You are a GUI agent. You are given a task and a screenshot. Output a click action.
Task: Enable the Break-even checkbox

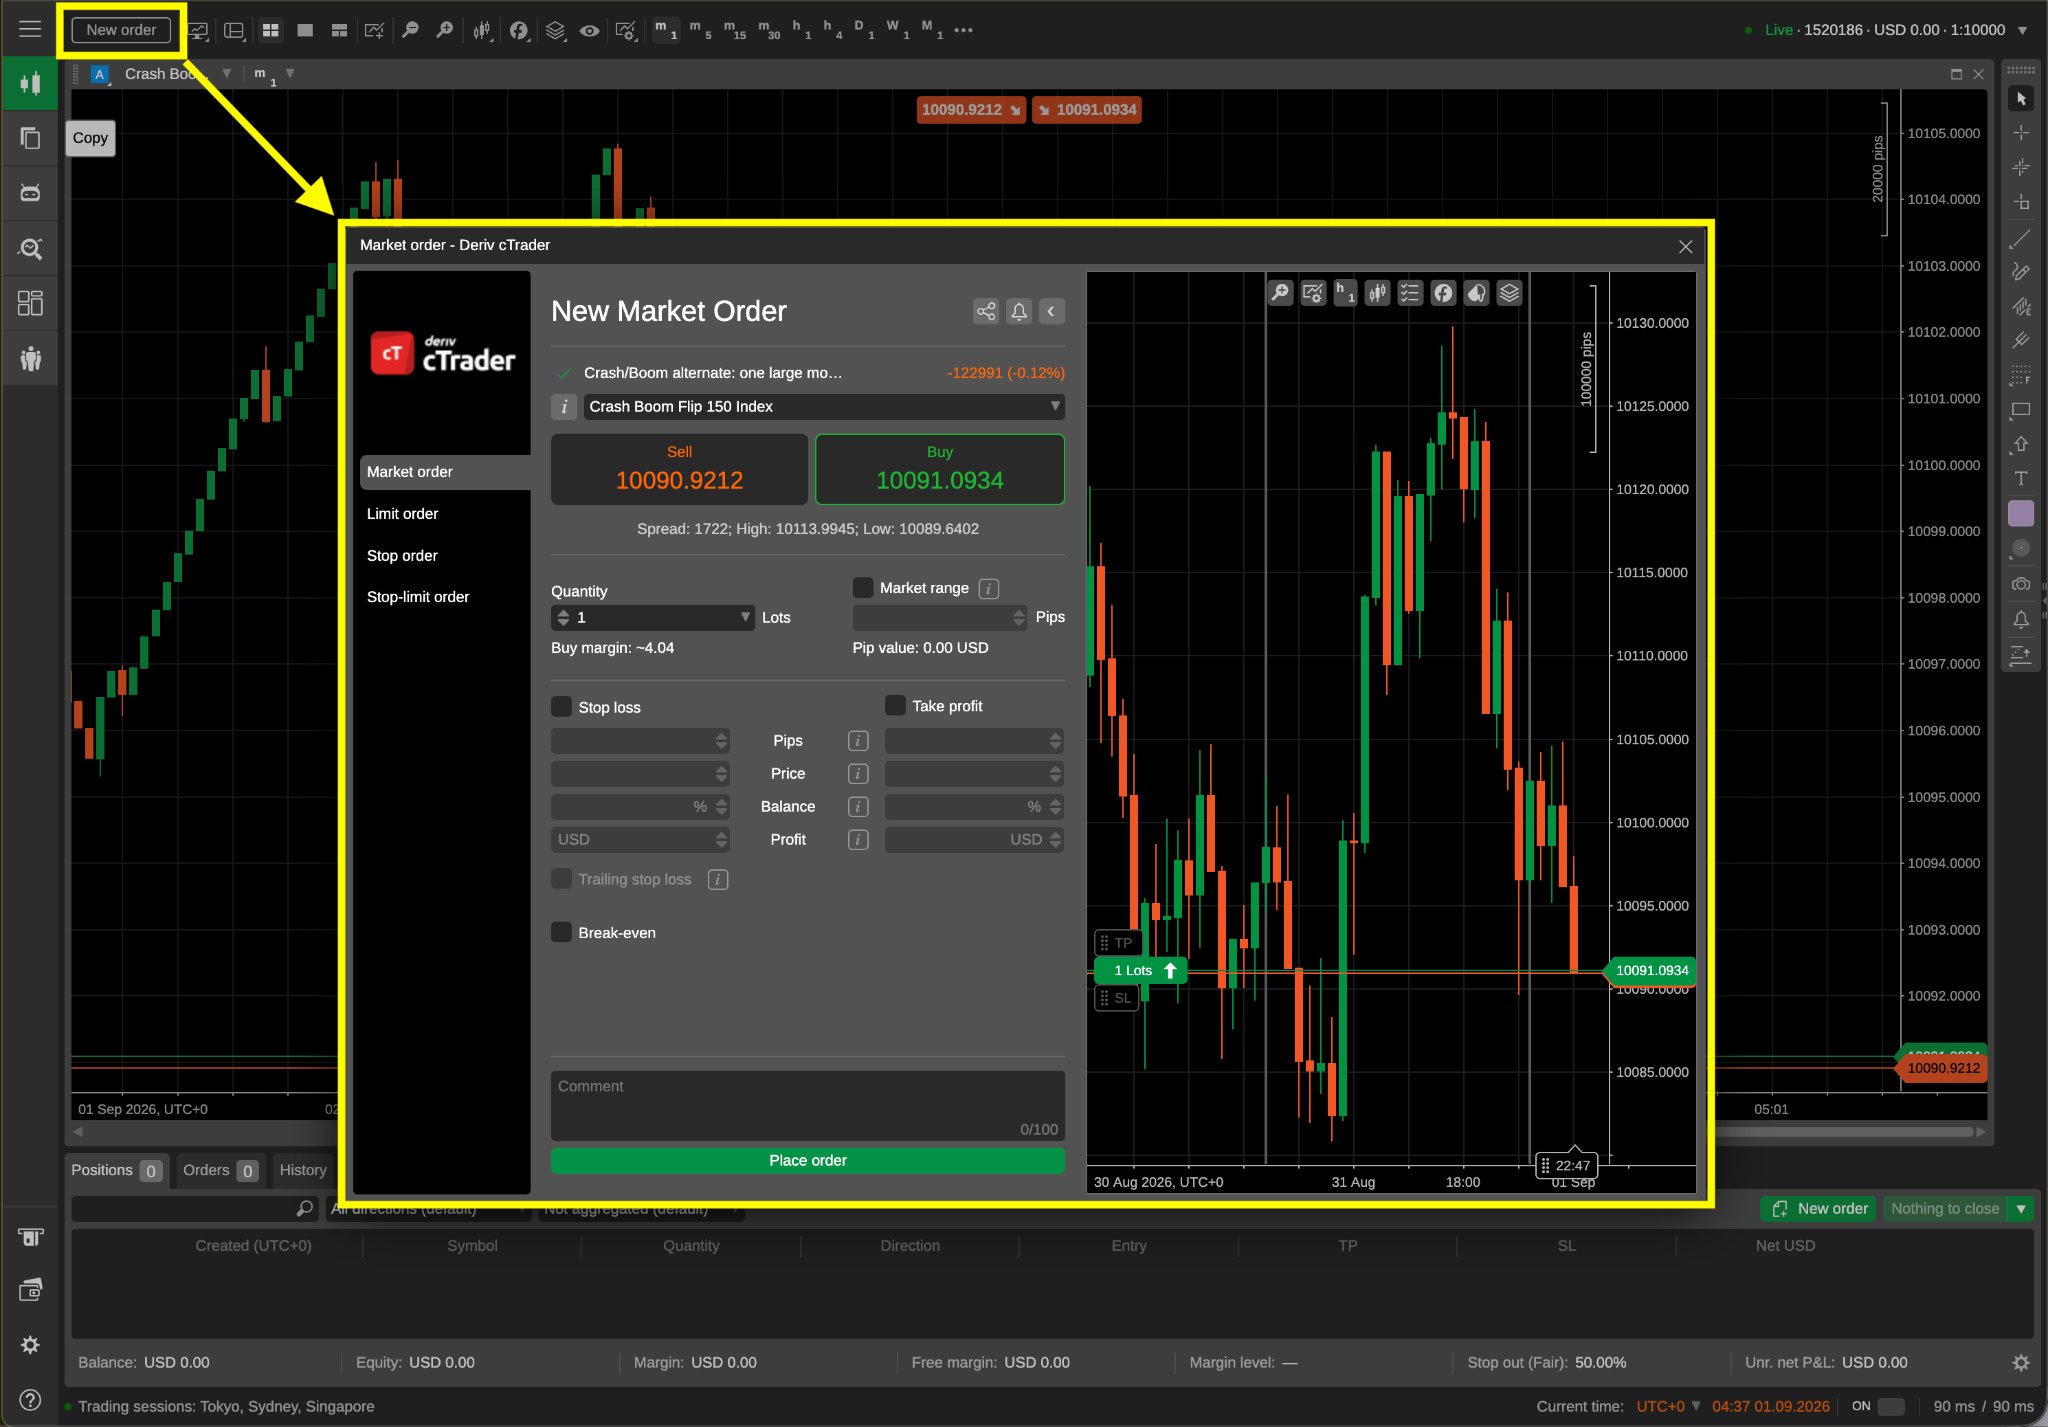coord(562,932)
